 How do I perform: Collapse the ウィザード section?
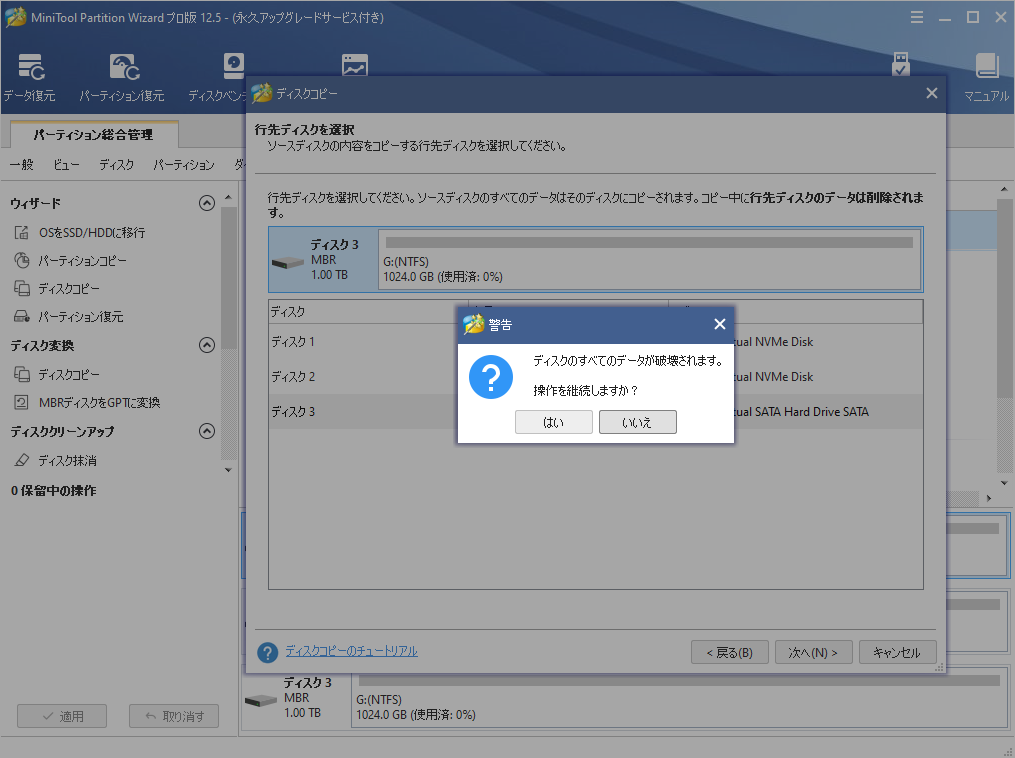pos(207,202)
